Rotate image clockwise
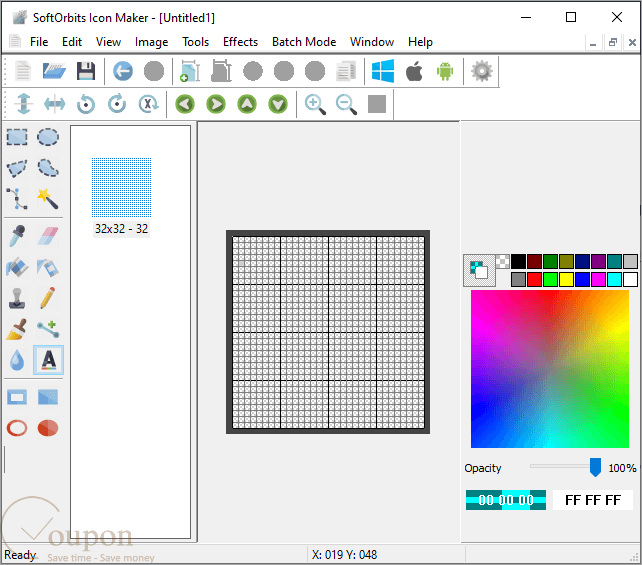 [117, 104]
